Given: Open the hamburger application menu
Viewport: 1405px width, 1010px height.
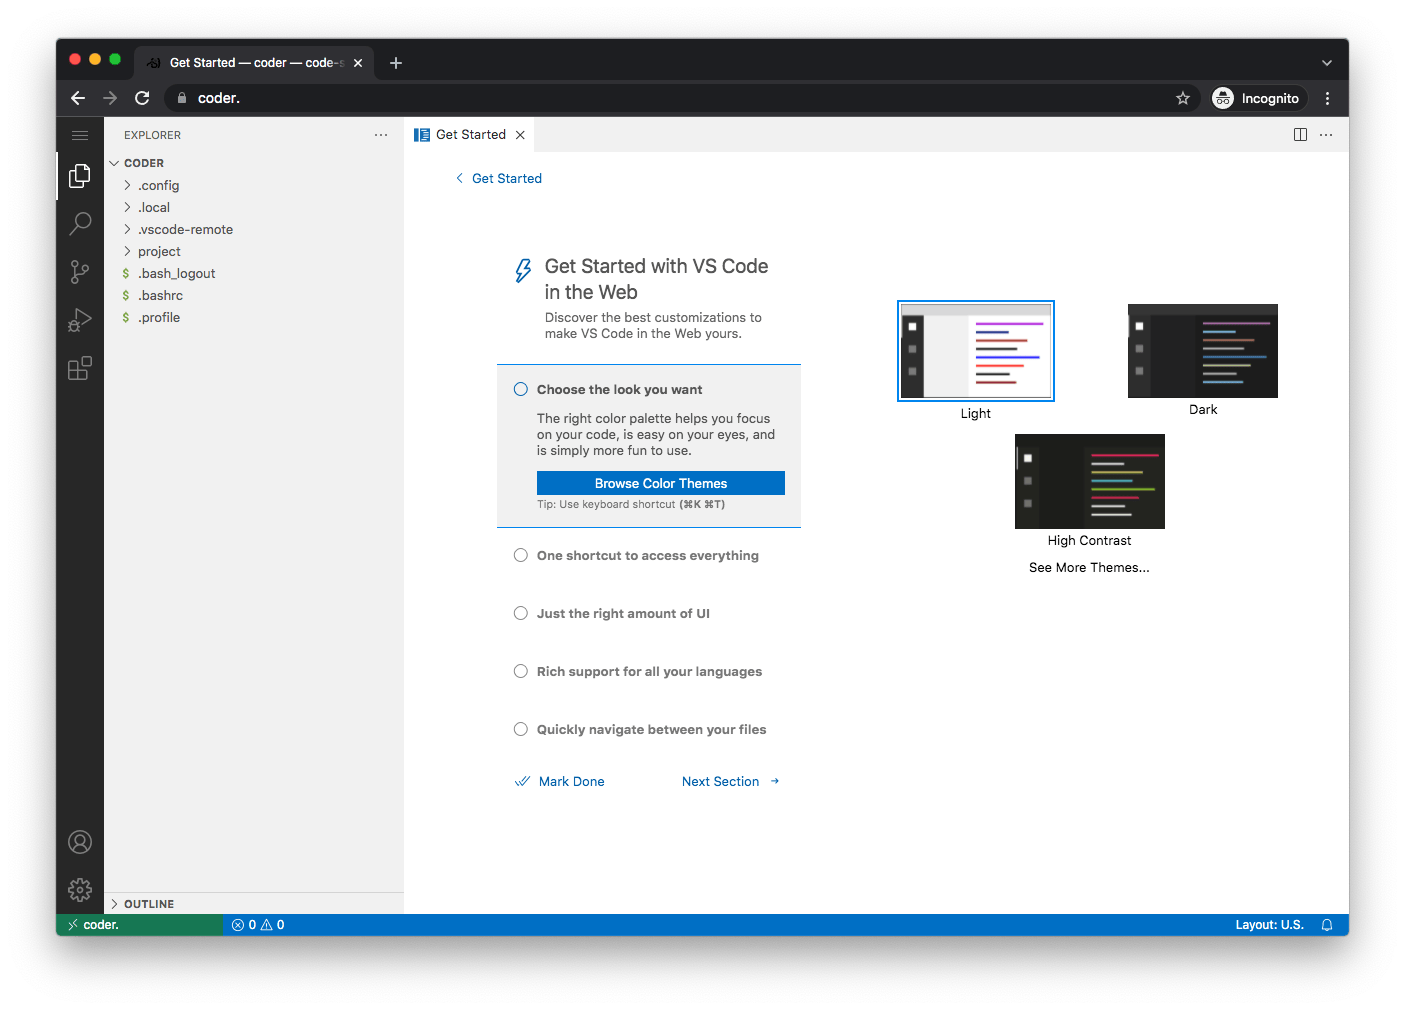Looking at the screenshot, I should (x=80, y=135).
